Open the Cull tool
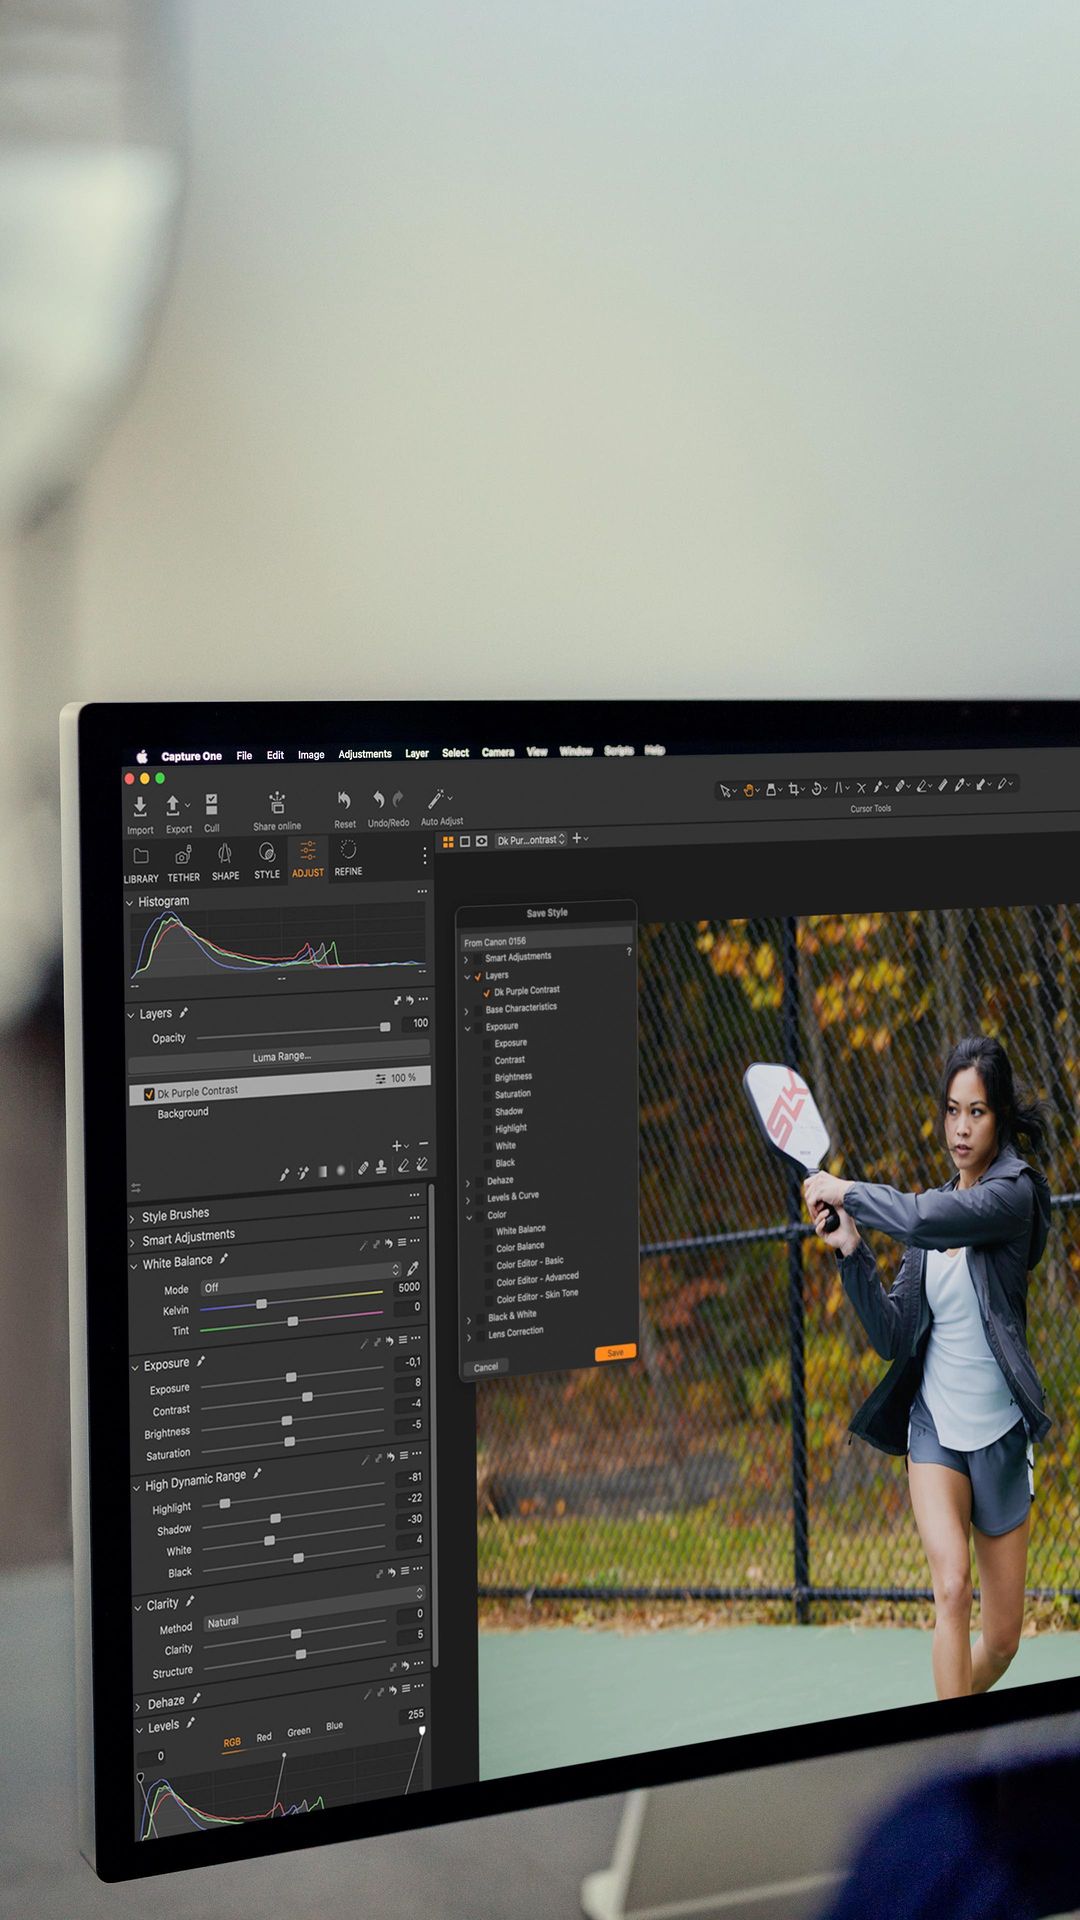 click(x=212, y=805)
